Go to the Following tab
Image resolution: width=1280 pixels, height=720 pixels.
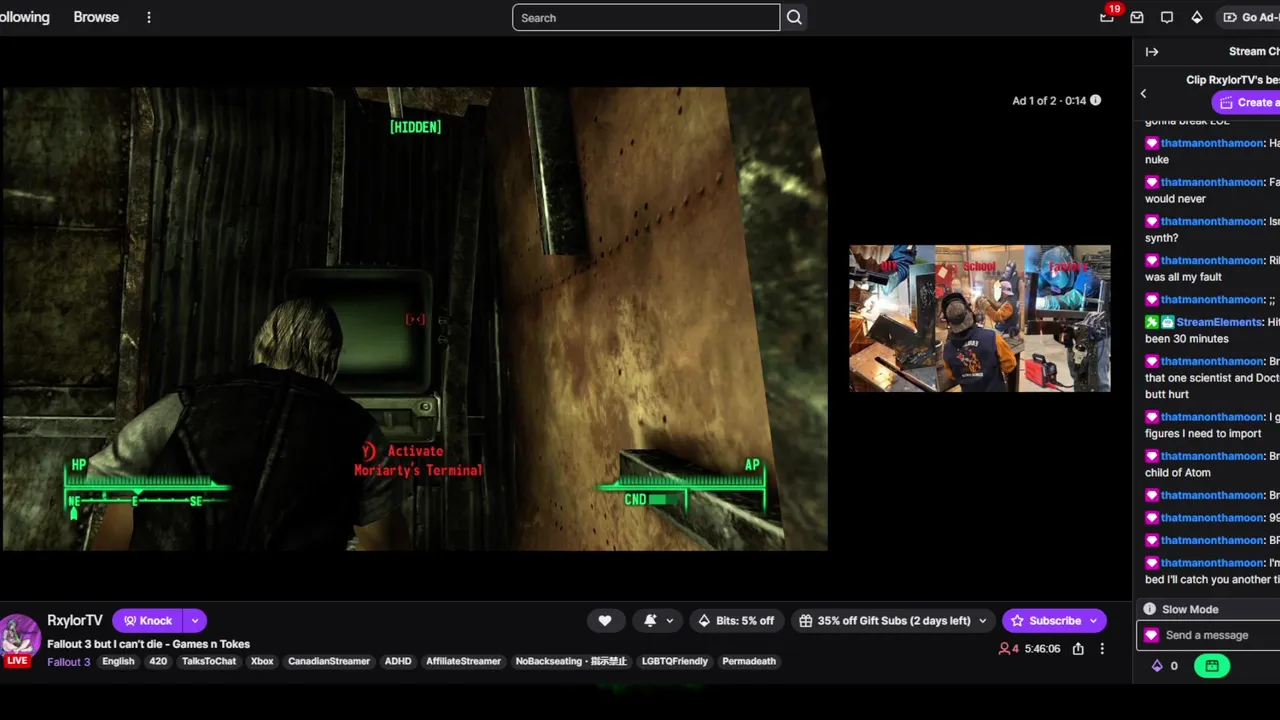point(24,17)
